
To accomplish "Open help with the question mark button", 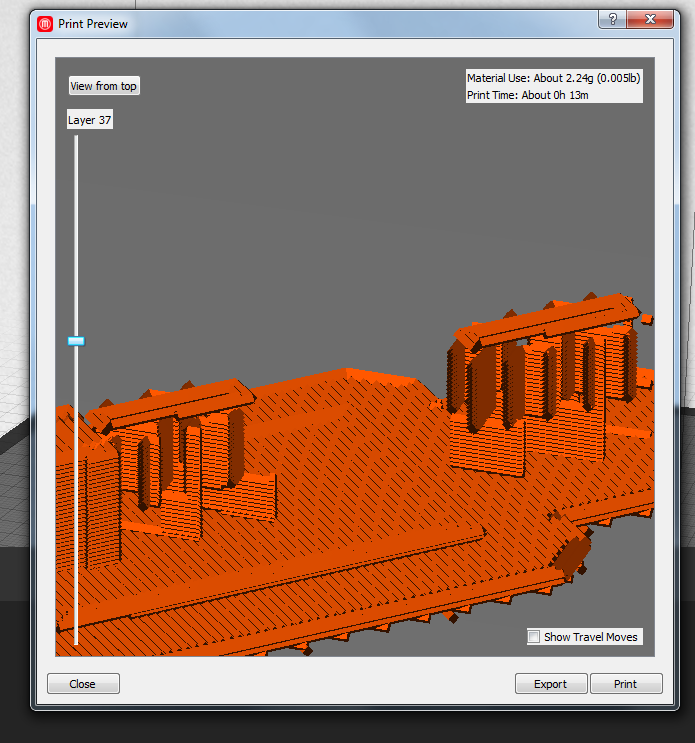I will click(x=611, y=20).
